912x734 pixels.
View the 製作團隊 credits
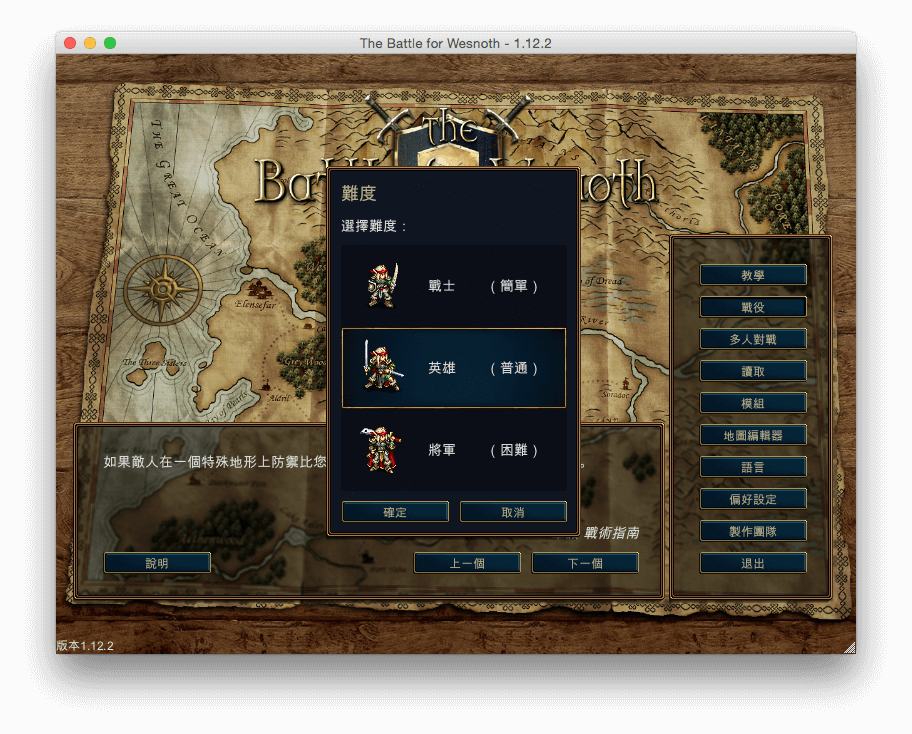[x=753, y=531]
